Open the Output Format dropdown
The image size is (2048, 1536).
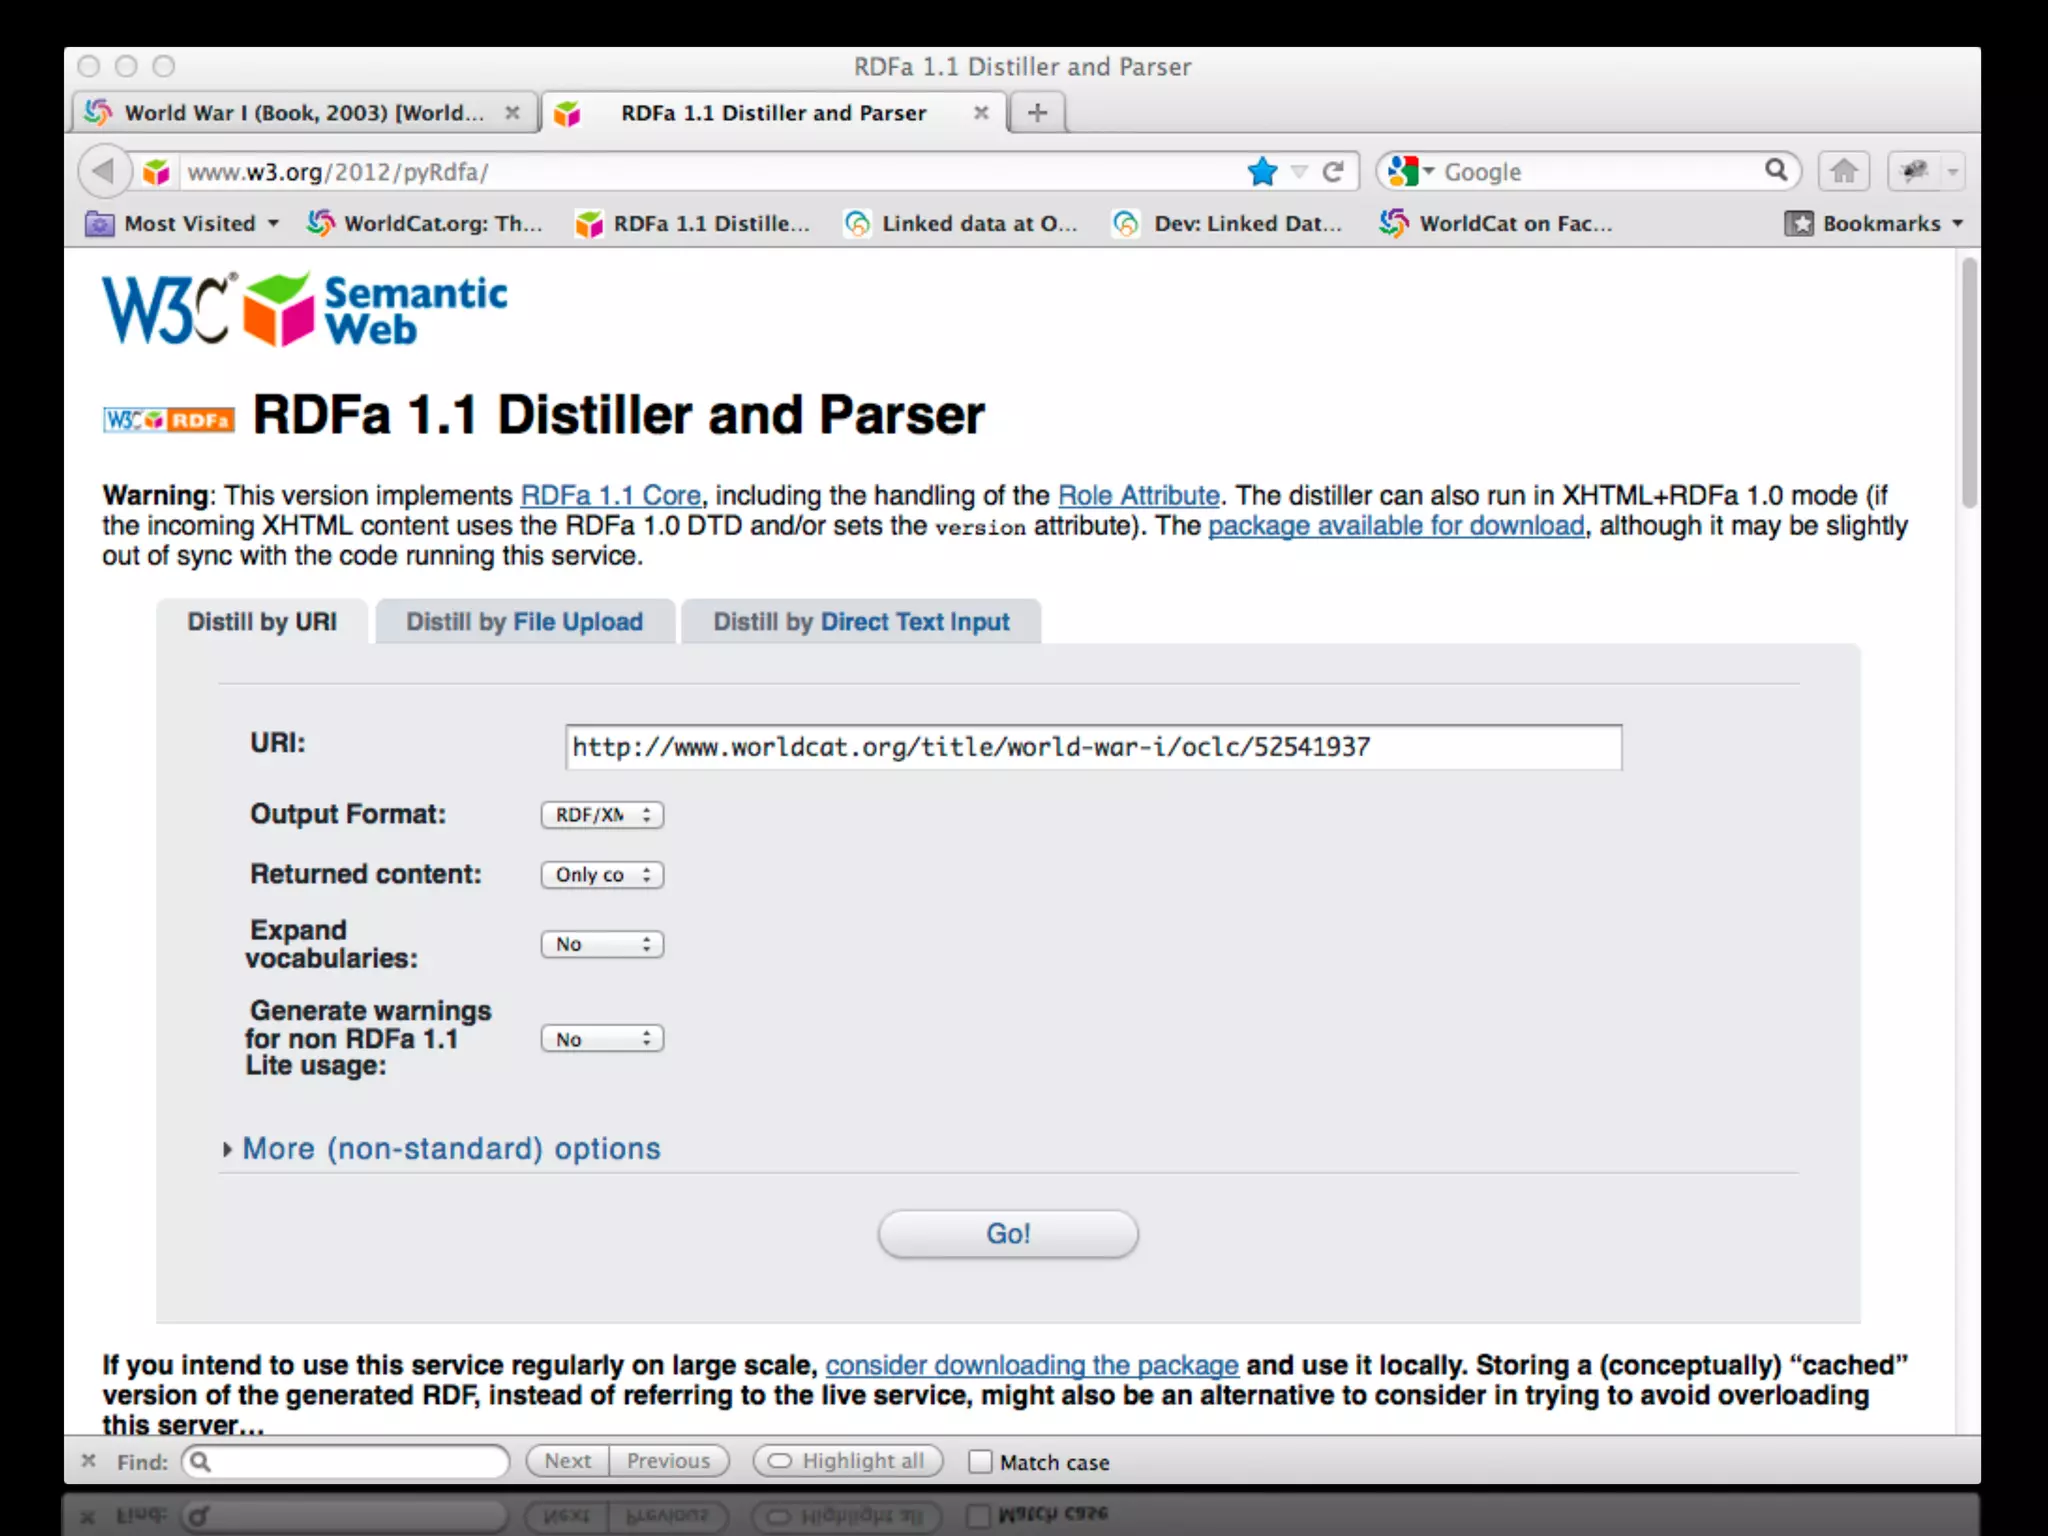pyautogui.click(x=602, y=815)
